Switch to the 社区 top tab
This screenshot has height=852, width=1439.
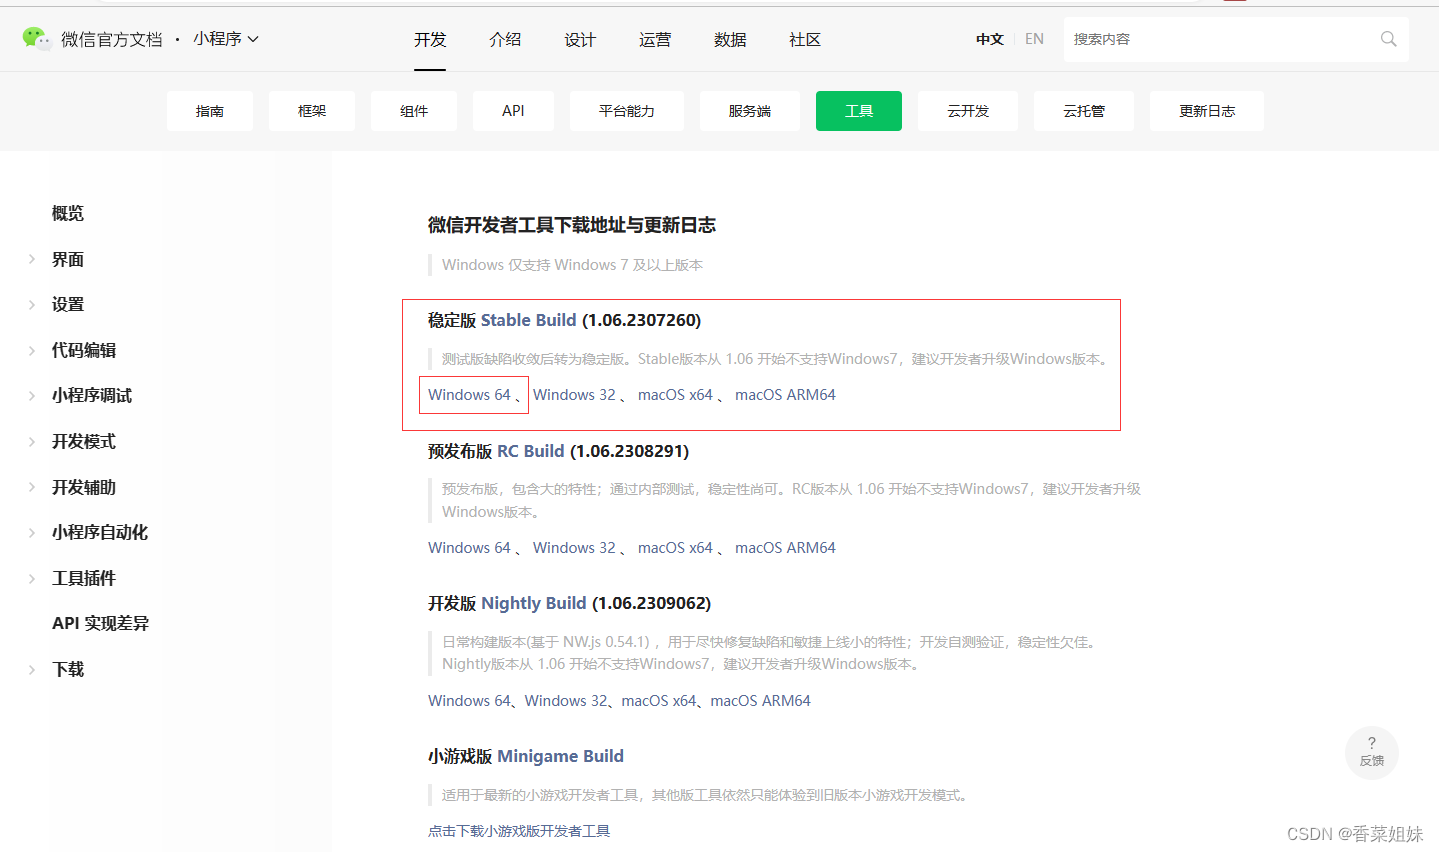(805, 39)
